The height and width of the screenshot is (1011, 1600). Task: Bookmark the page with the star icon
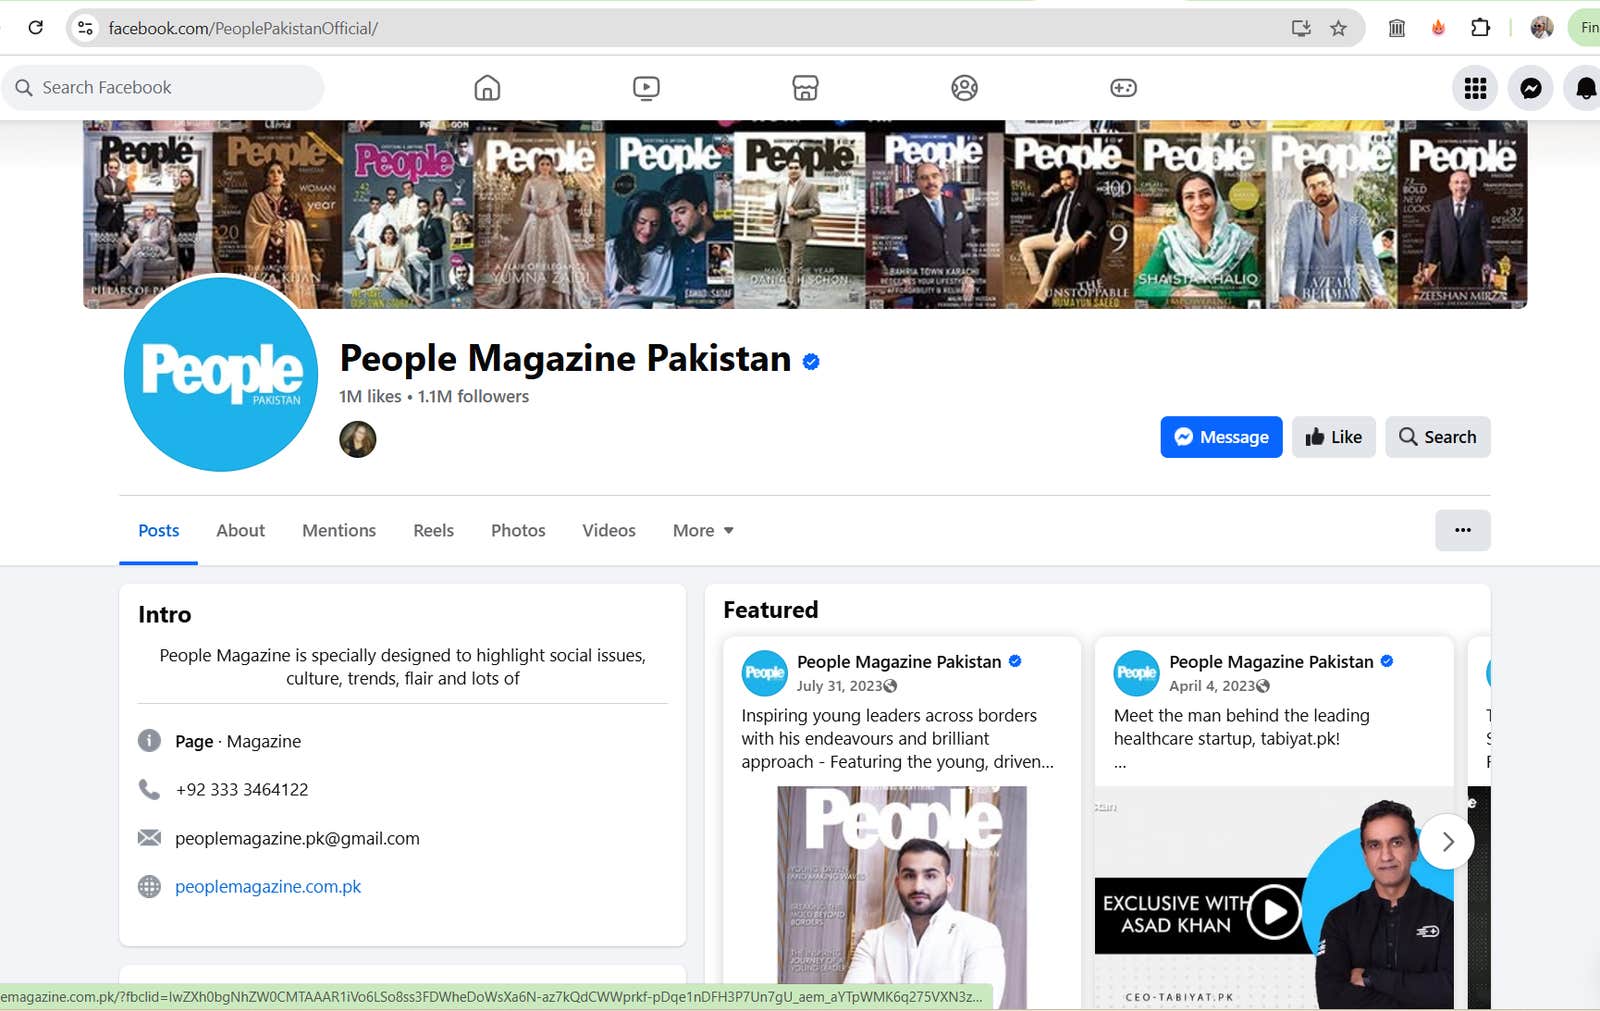[1337, 28]
